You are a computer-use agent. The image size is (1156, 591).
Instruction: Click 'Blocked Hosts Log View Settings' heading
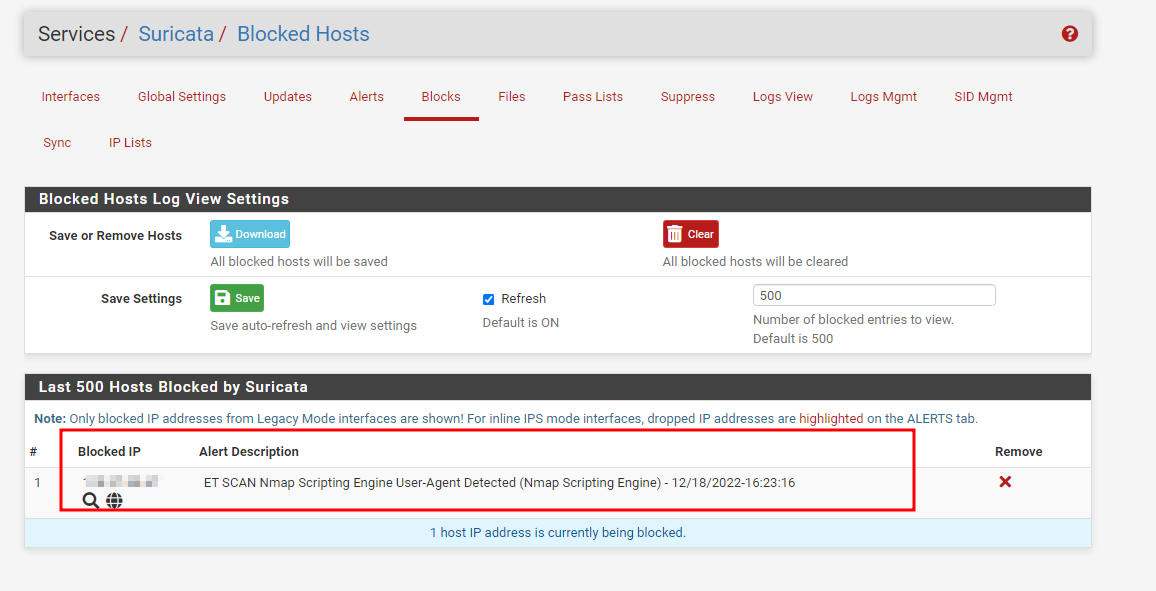pos(164,199)
